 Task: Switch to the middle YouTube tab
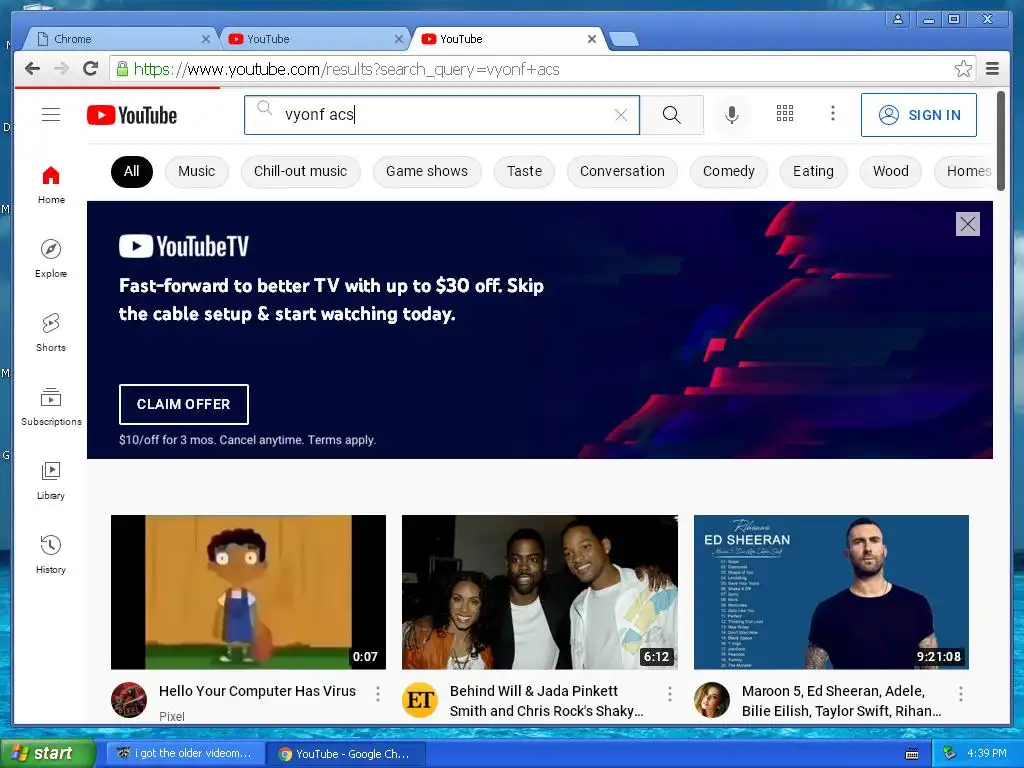(313, 39)
